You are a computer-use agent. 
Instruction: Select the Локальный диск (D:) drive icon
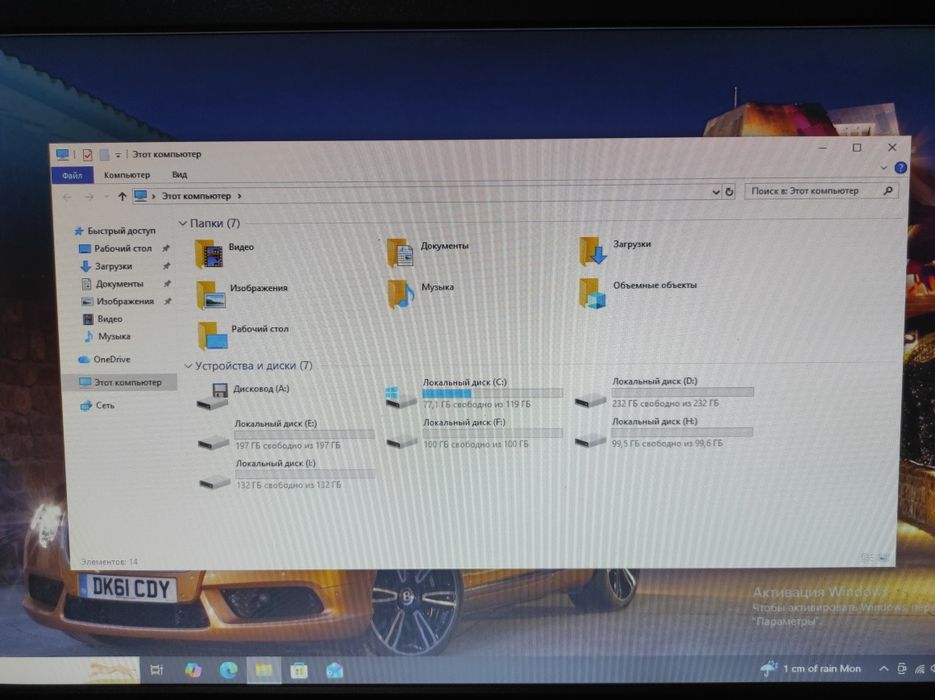point(590,400)
